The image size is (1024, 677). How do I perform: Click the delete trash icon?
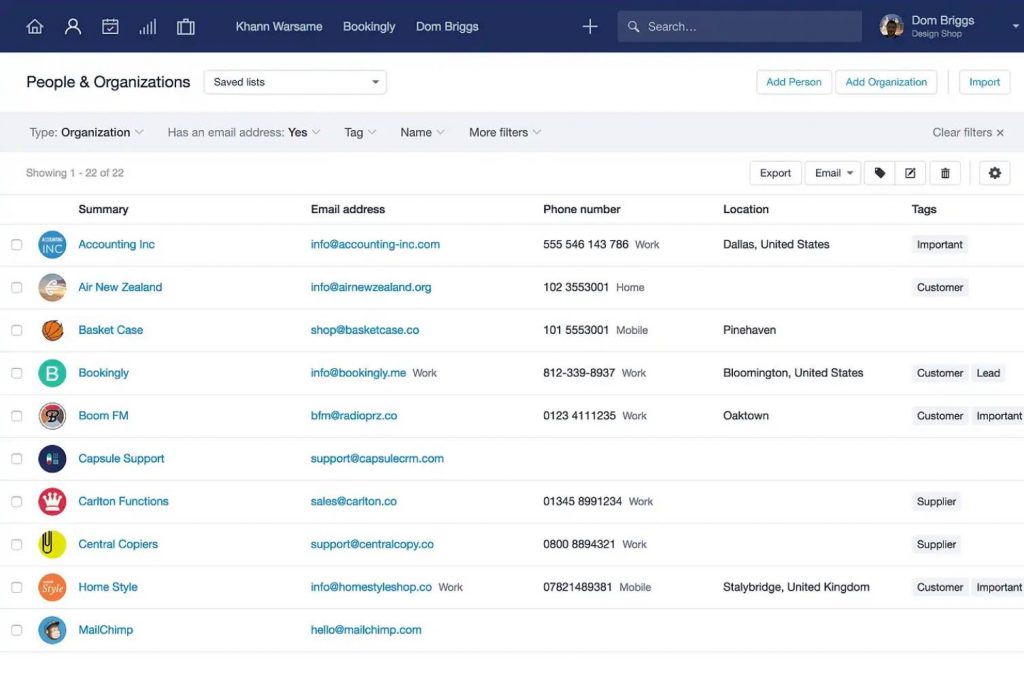944,172
